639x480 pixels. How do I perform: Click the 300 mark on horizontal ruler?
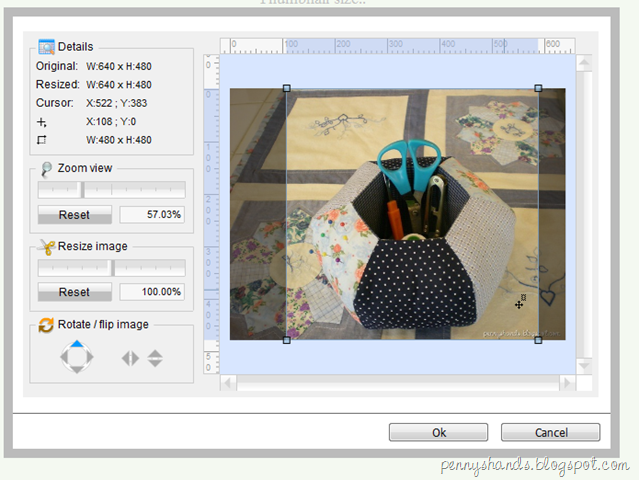click(395, 44)
